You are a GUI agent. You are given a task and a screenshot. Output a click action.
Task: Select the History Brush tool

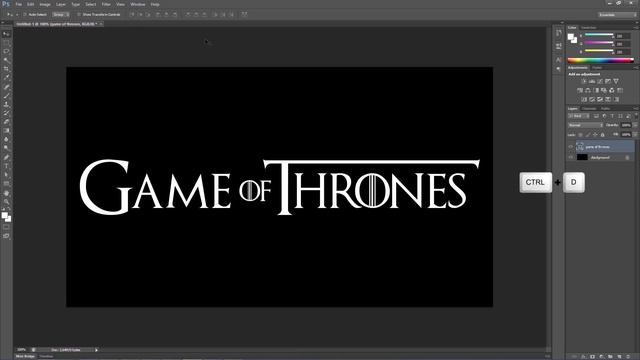coord(6,113)
